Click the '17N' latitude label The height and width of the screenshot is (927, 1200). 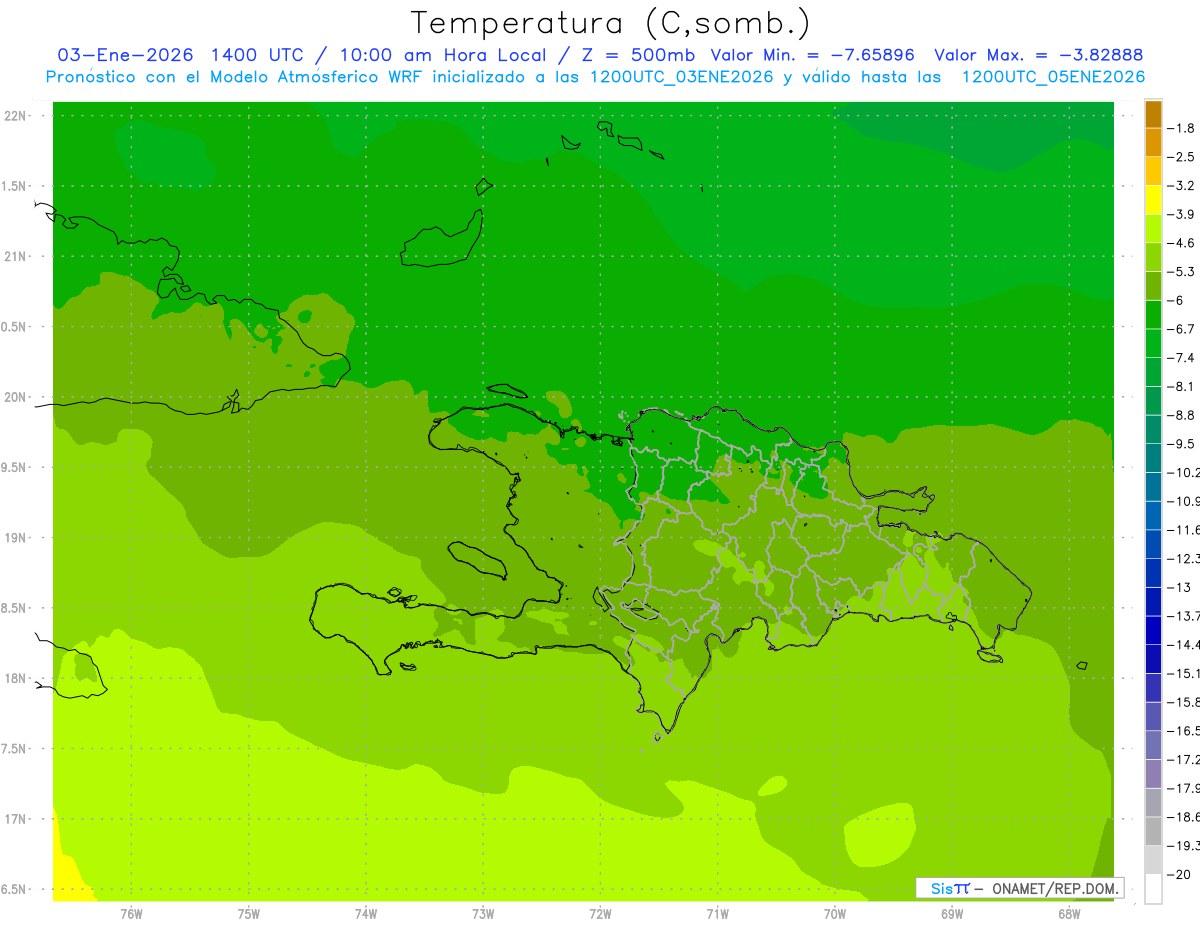click(15, 820)
